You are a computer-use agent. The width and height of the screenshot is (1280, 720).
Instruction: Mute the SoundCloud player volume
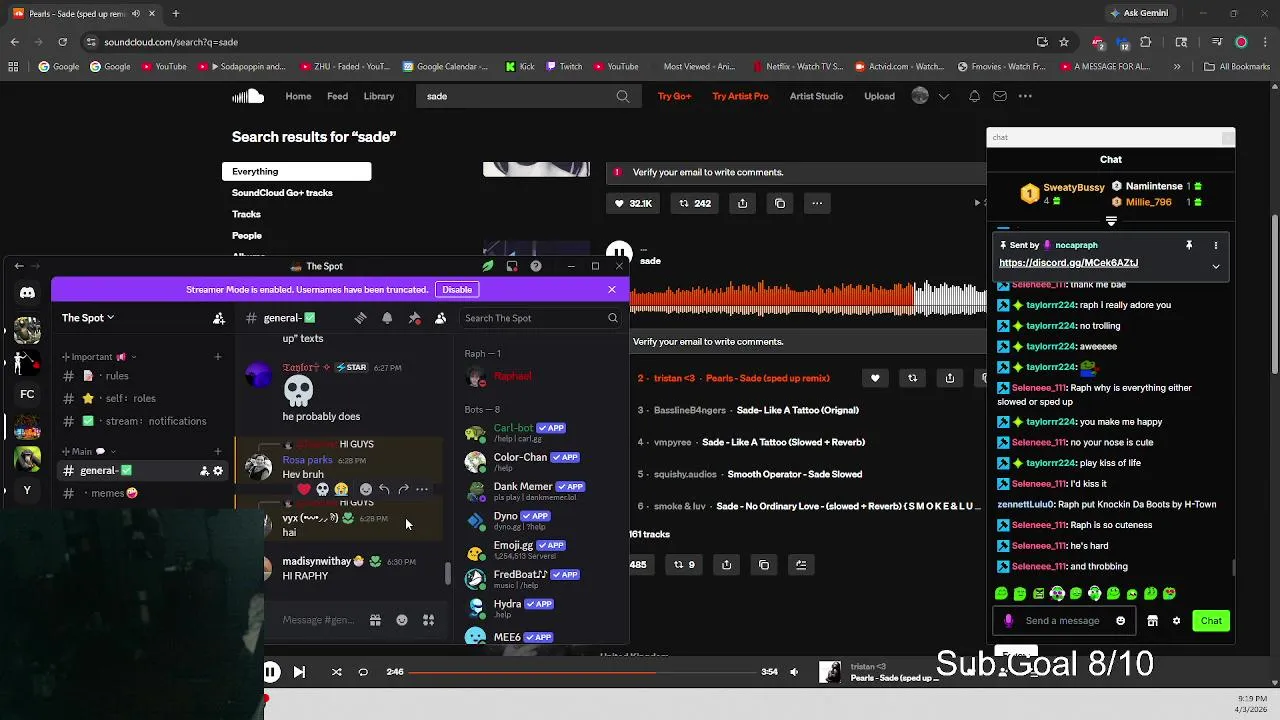point(794,672)
